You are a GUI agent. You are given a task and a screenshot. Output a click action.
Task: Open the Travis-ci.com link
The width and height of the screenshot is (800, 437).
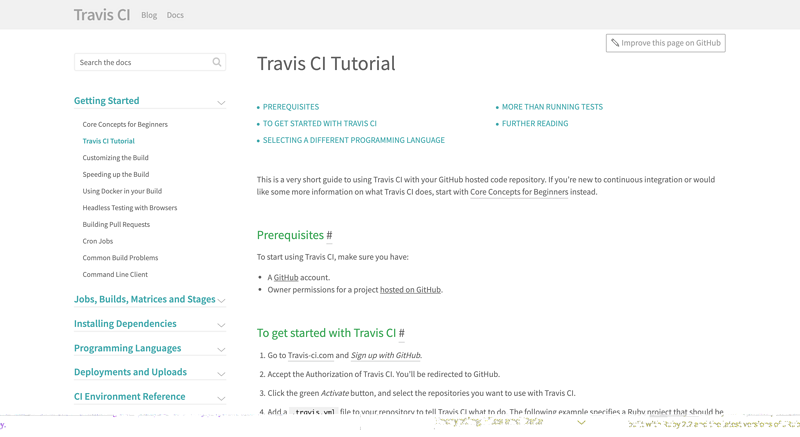tap(311, 355)
